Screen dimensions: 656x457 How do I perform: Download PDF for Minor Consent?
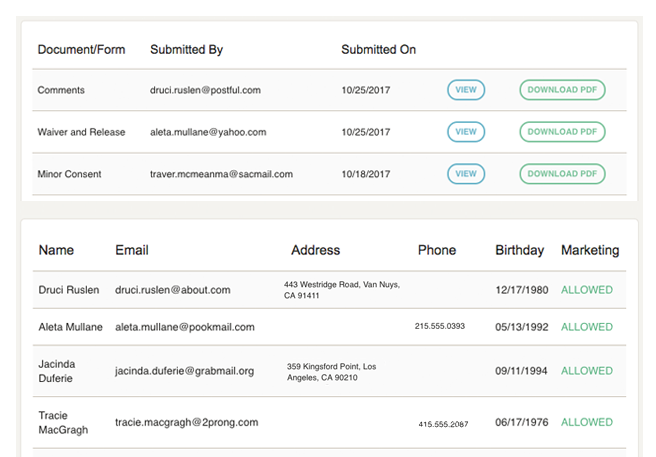click(x=562, y=174)
